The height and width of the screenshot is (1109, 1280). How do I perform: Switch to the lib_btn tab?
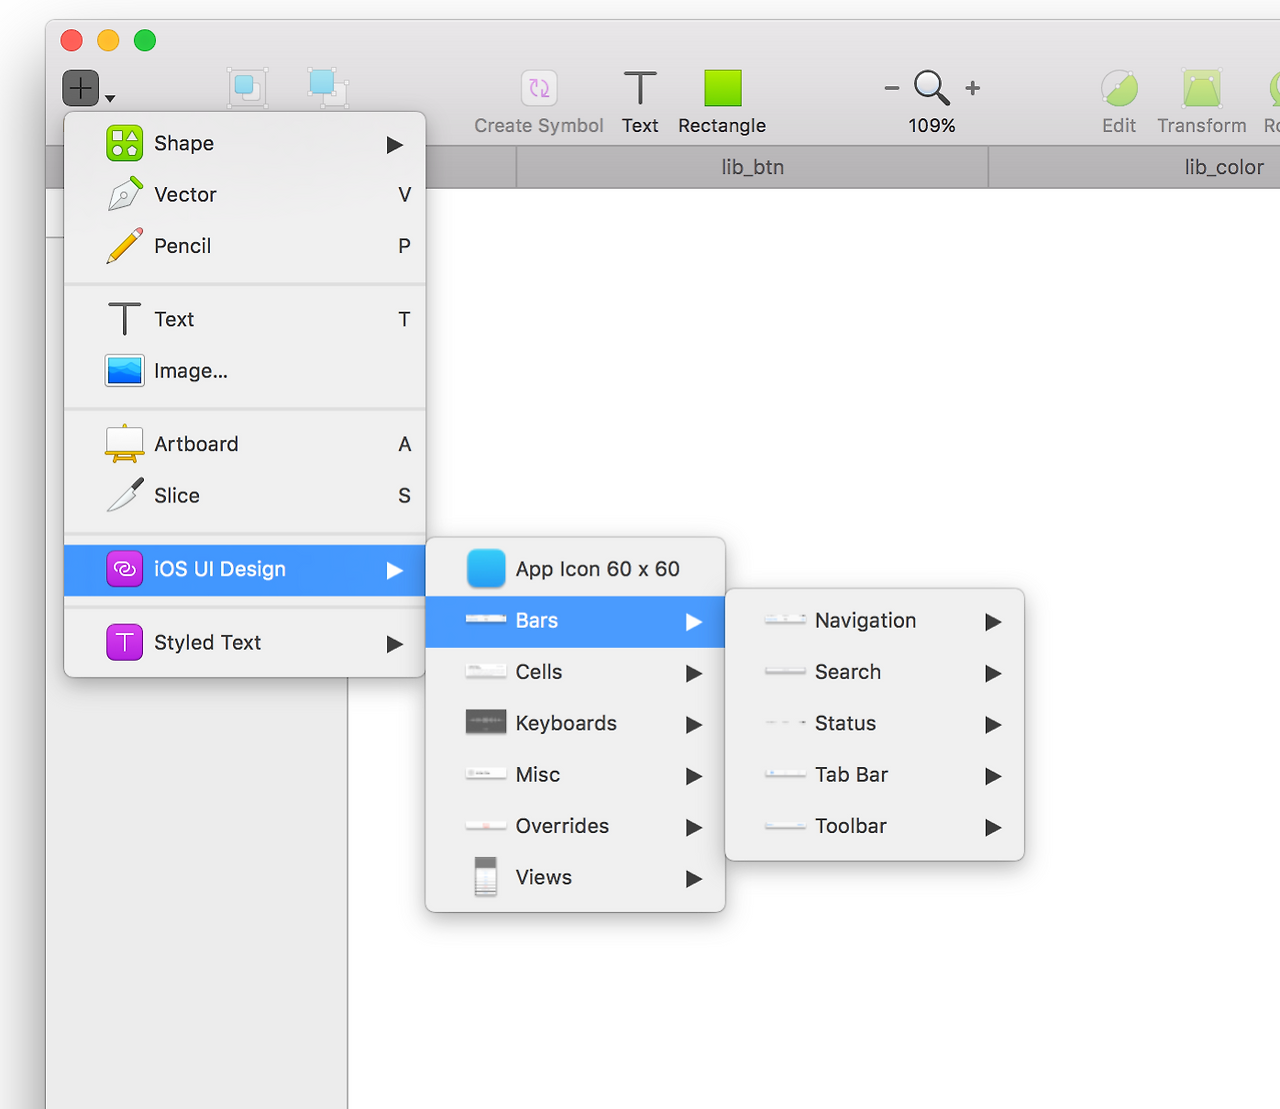click(752, 167)
